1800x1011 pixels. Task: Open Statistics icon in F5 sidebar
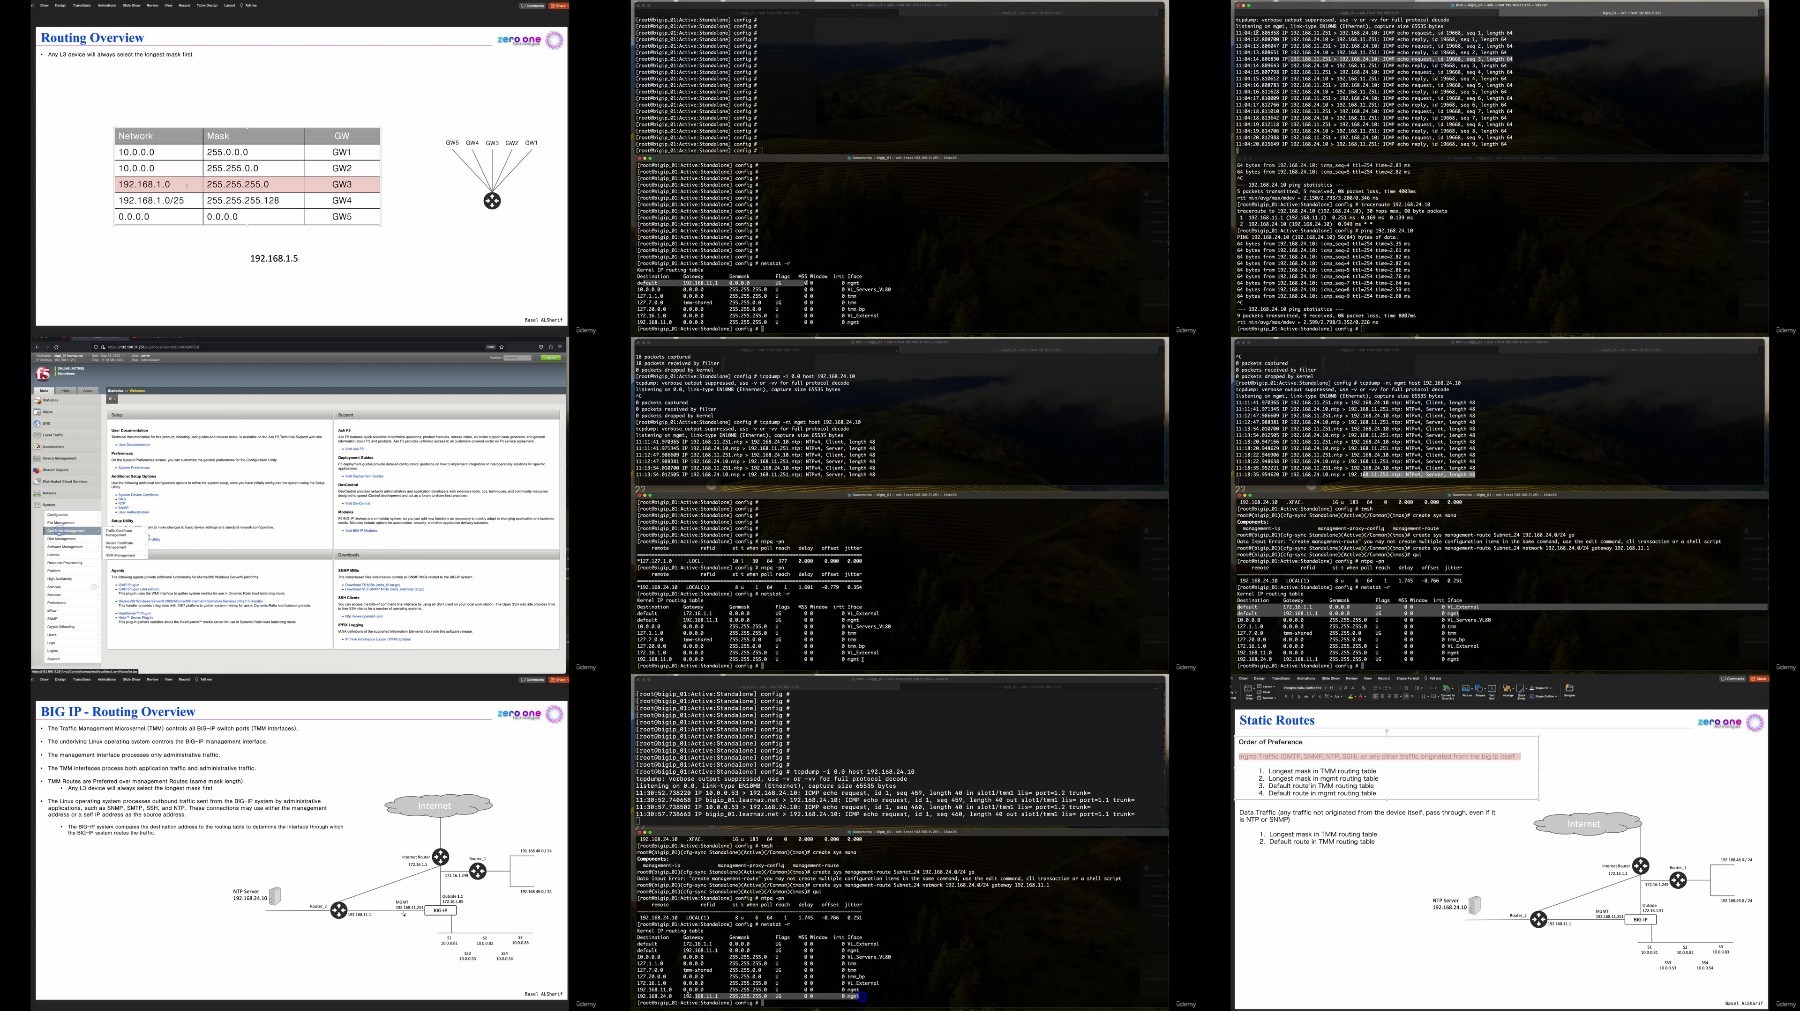(37, 400)
